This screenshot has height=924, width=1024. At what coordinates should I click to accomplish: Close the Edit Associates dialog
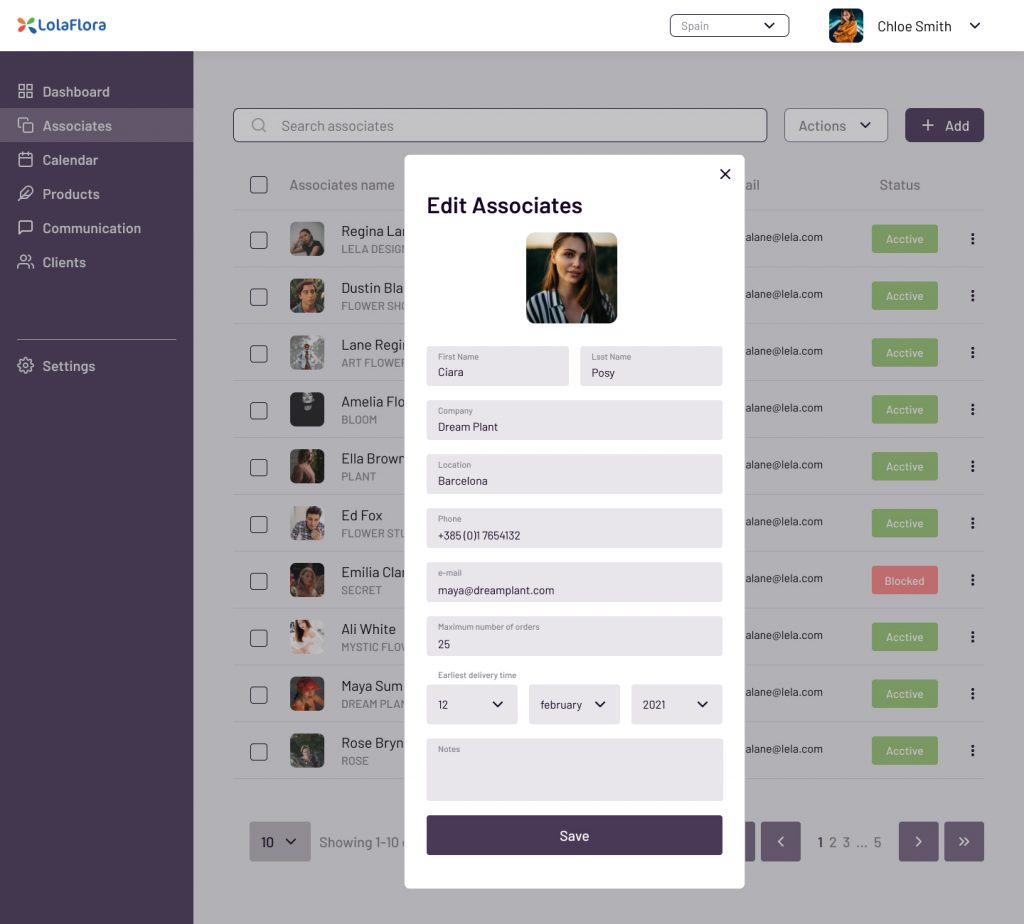tap(725, 174)
